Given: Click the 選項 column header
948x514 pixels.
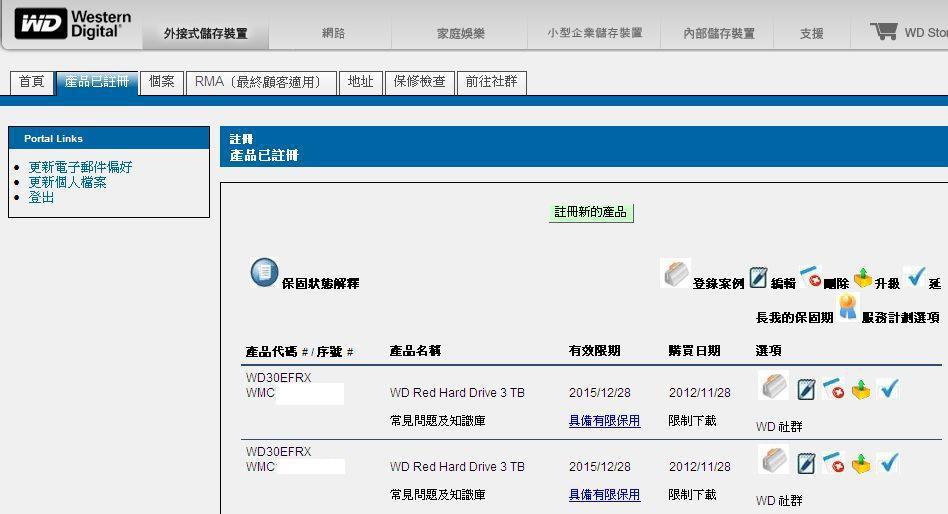Looking at the screenshot, I should coord(768,351).
